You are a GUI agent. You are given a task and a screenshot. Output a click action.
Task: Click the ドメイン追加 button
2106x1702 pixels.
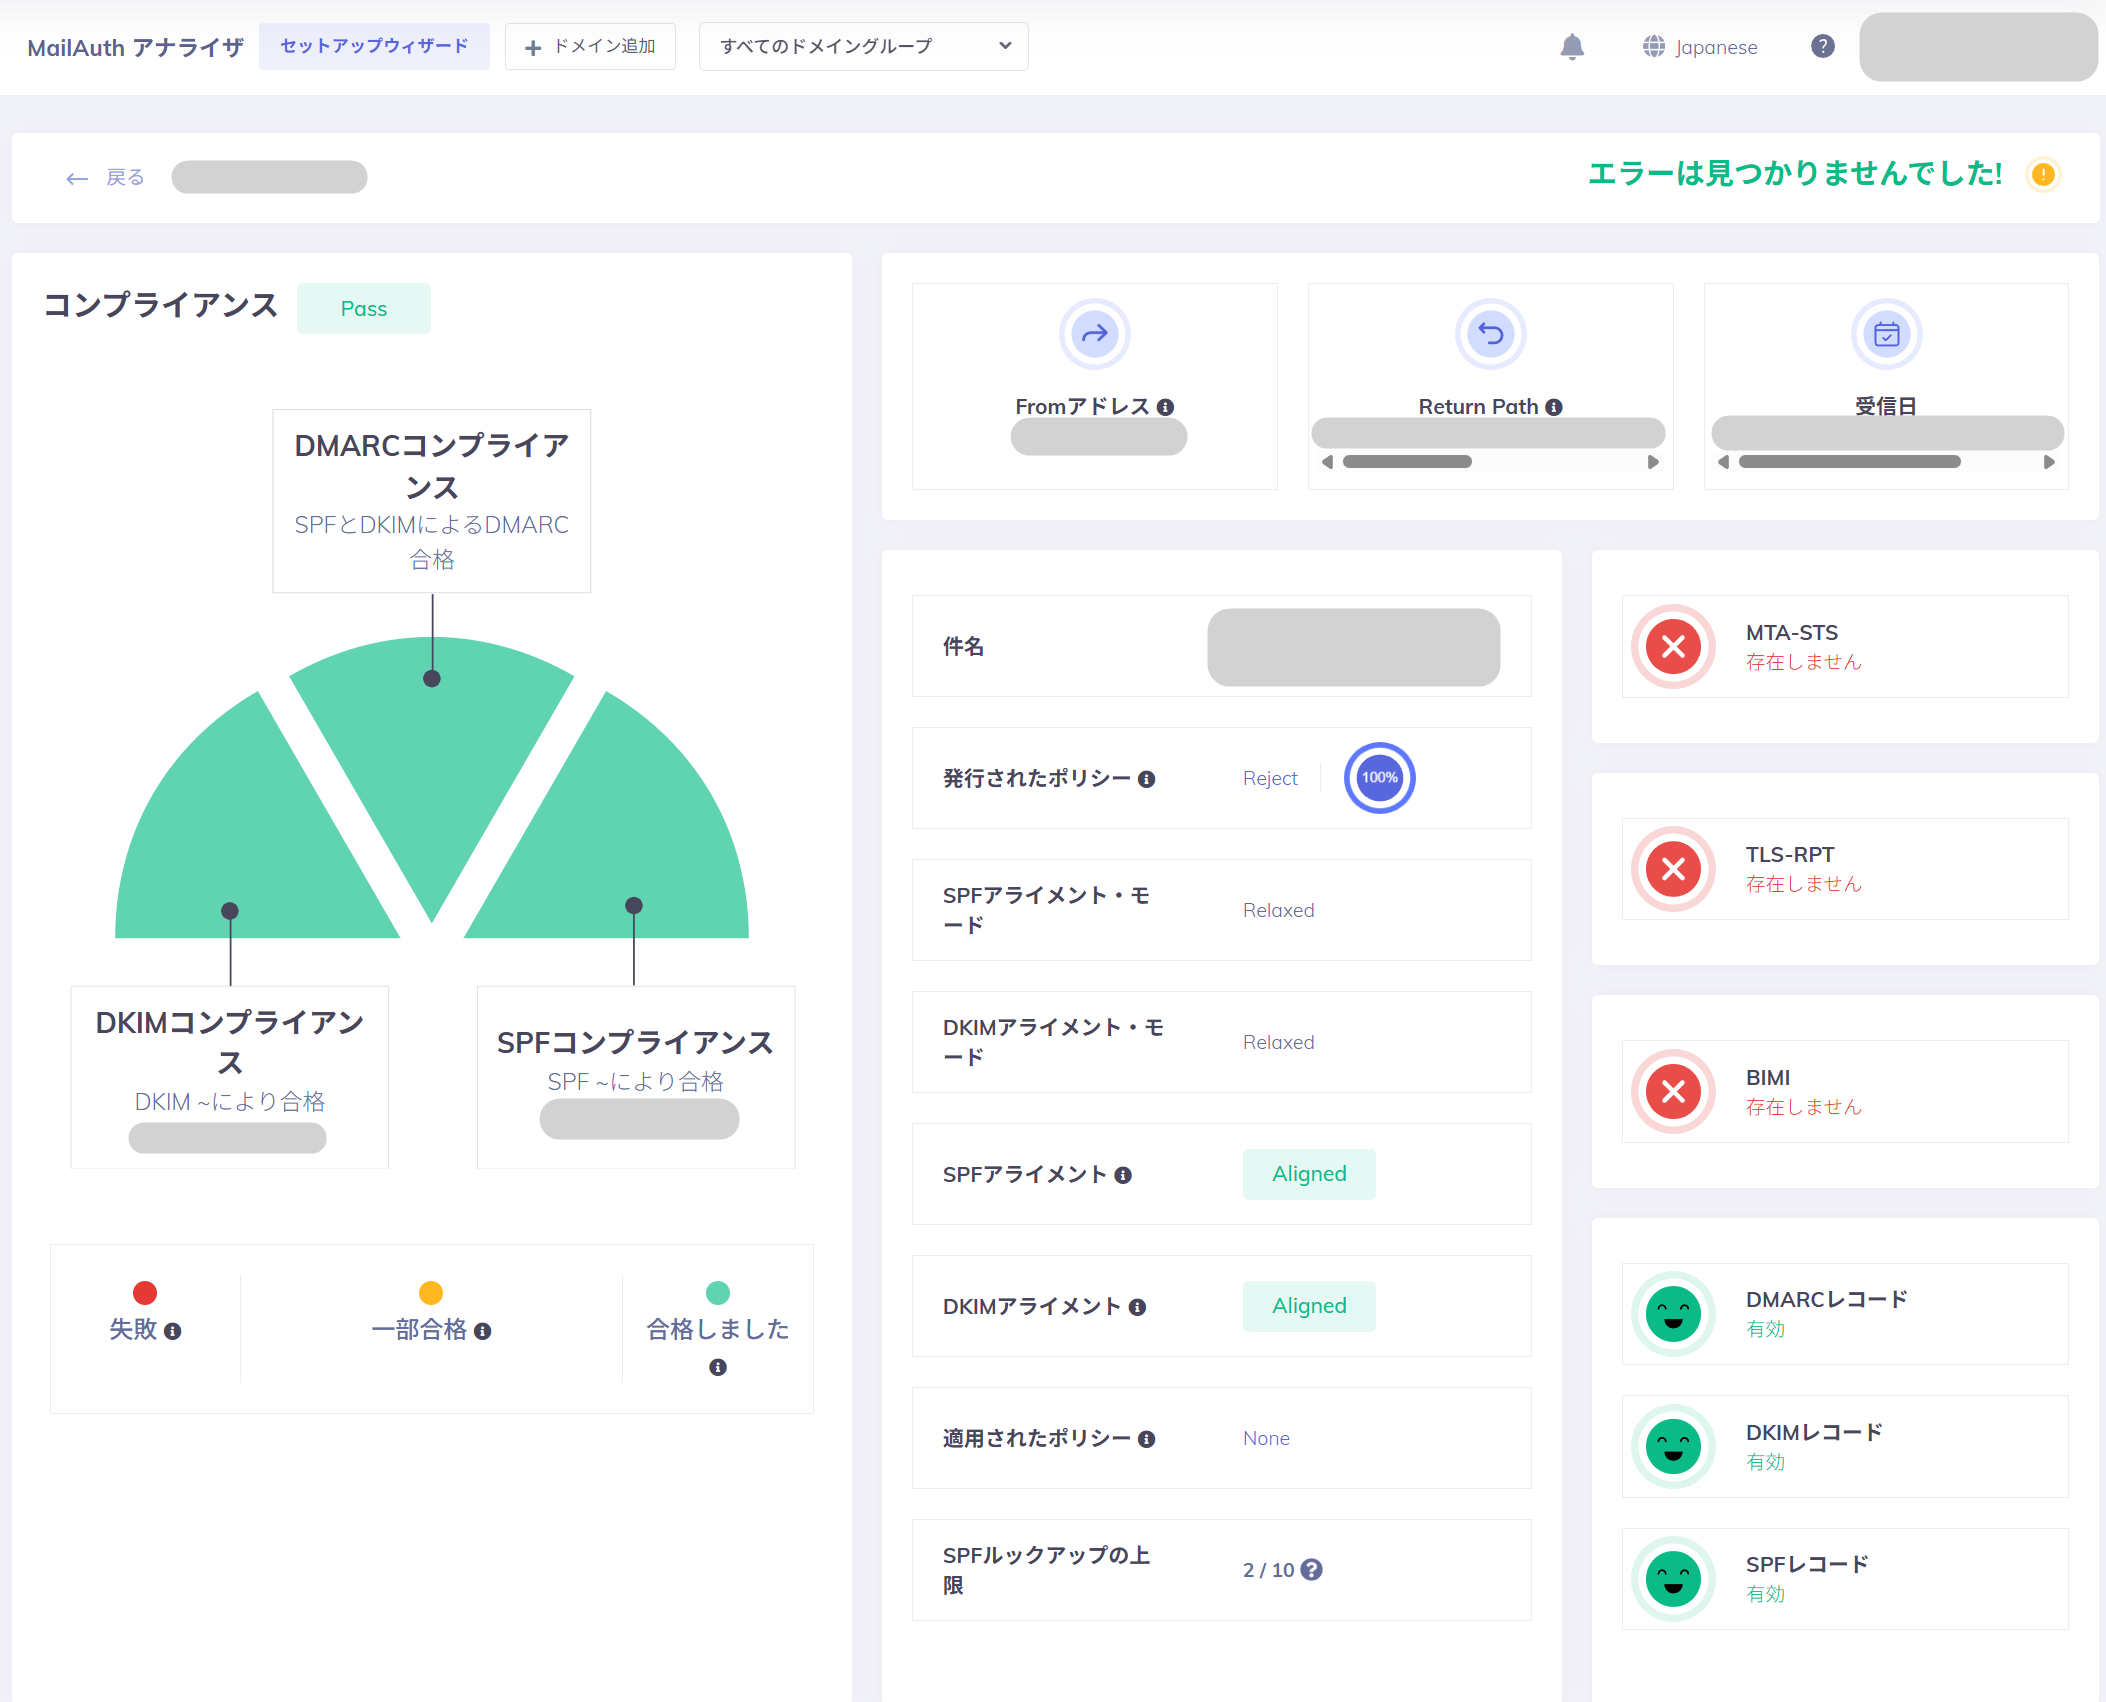point(590,46)
